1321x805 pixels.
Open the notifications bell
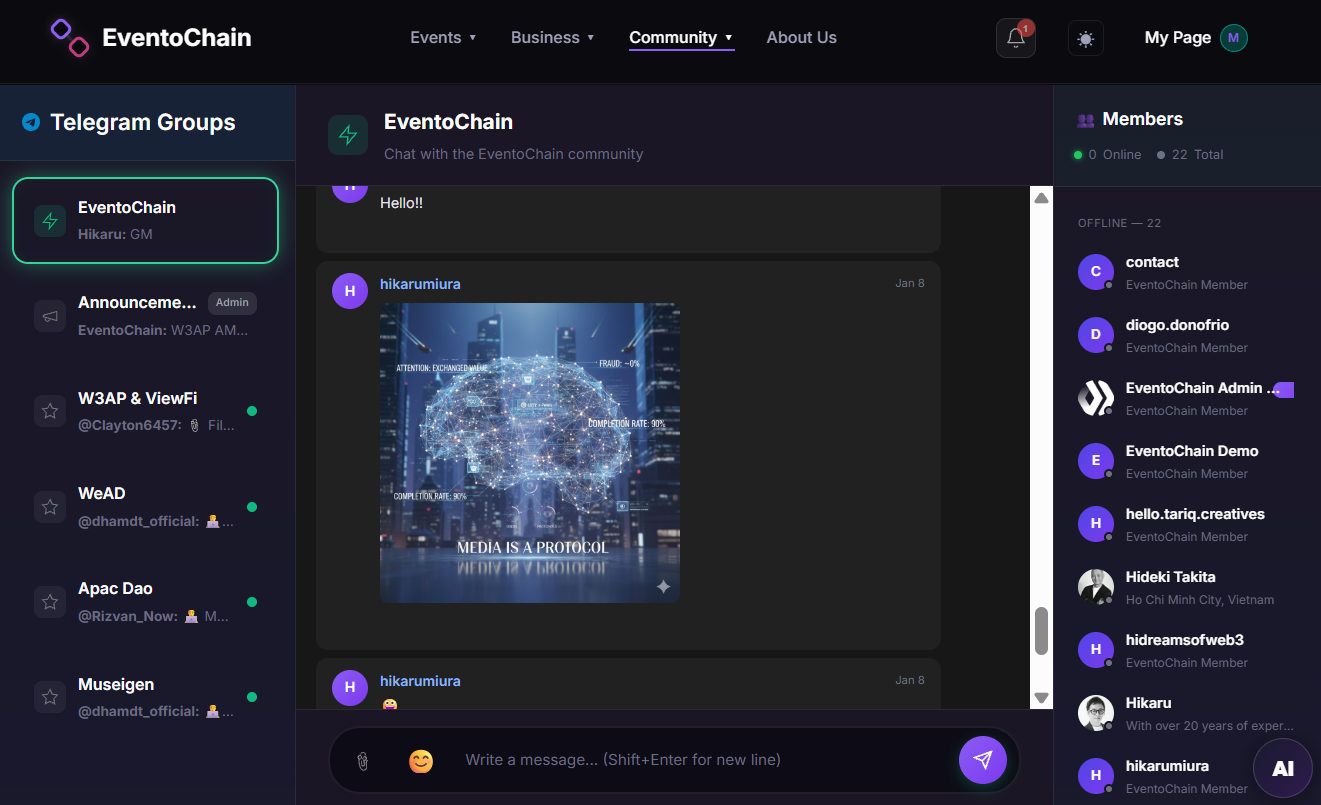1016,38
